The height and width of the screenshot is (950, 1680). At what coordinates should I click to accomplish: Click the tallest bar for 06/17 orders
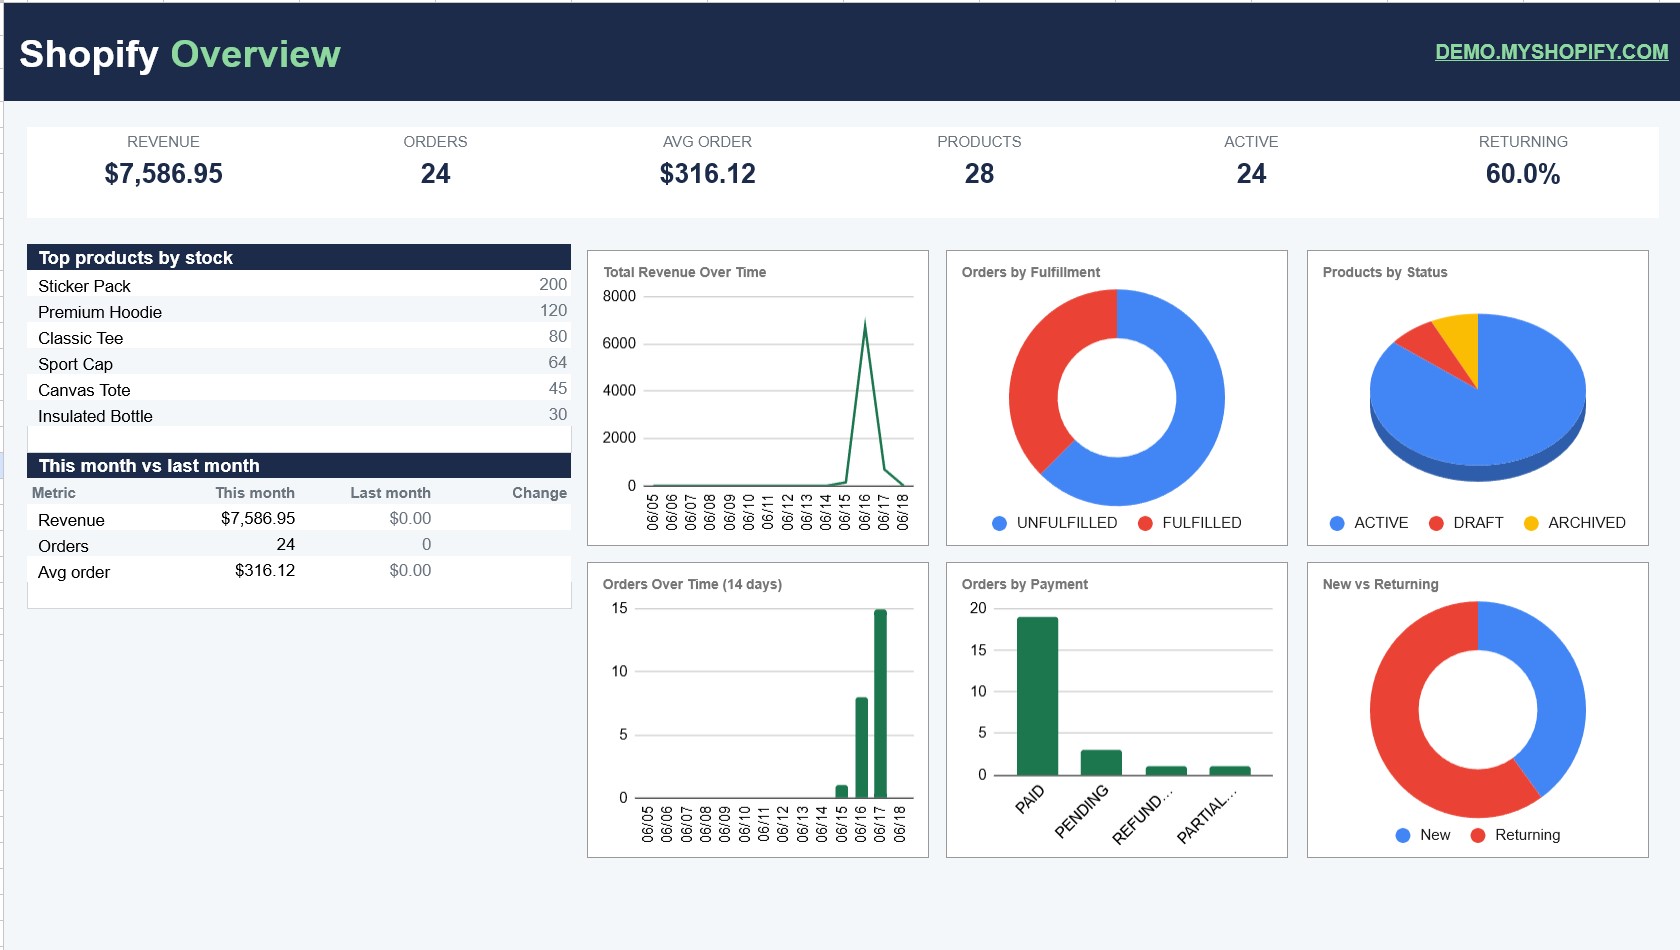click(880, 703)
